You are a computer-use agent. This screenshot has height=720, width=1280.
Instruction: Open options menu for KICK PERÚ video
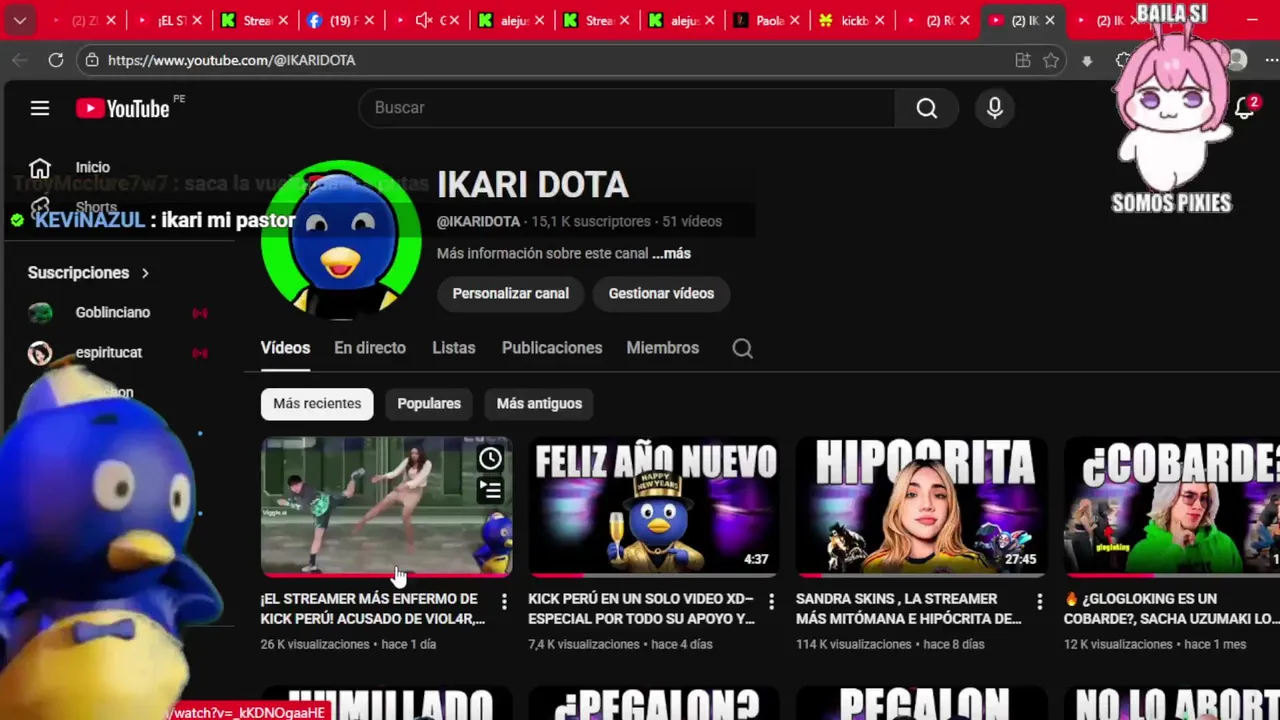[771, 601]
